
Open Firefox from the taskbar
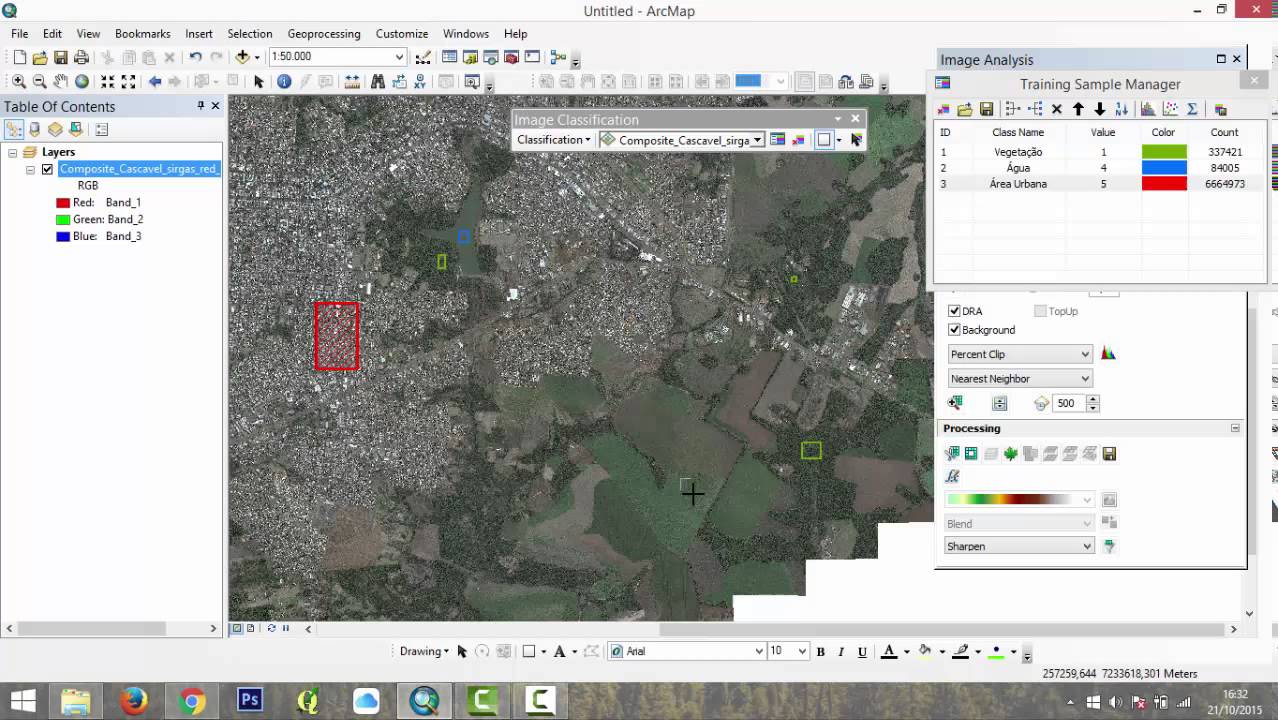pos(134,701)
